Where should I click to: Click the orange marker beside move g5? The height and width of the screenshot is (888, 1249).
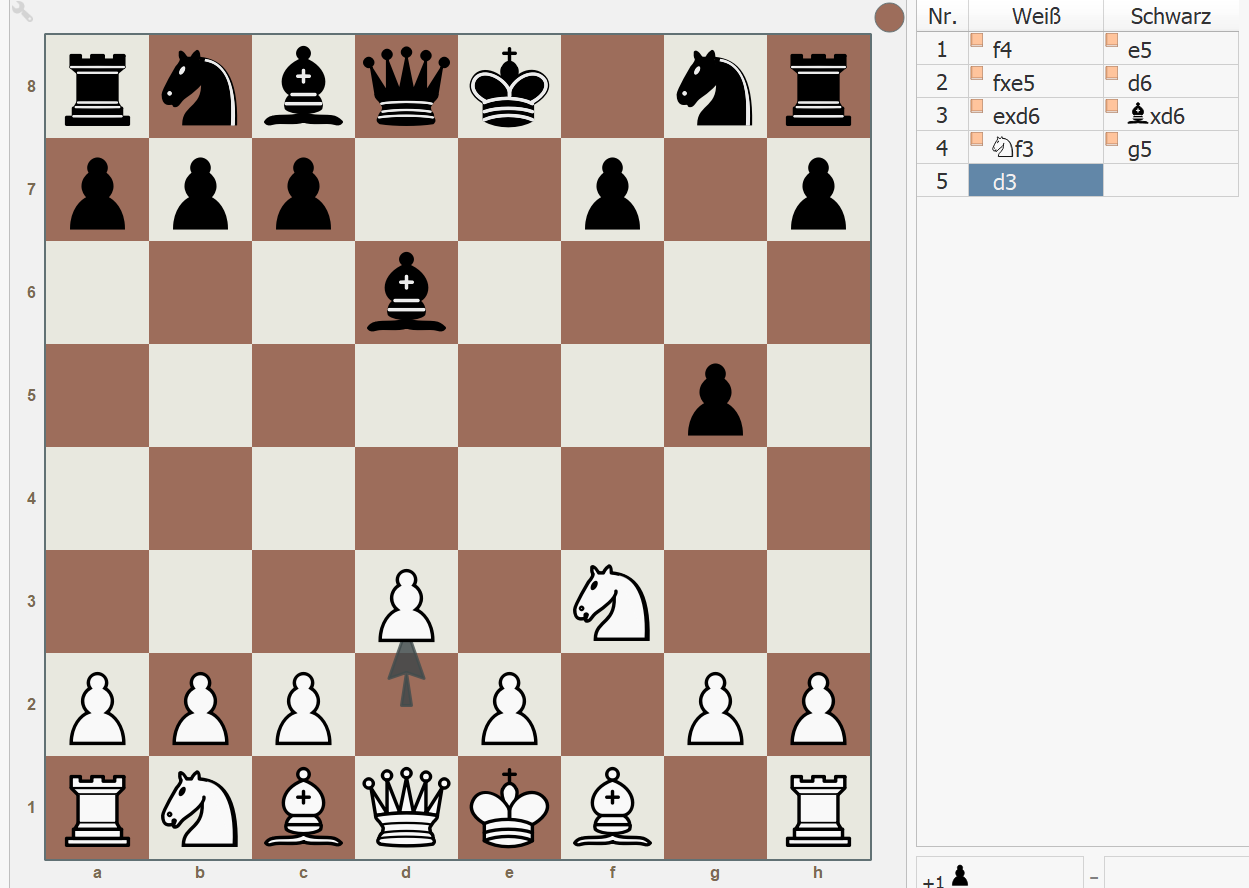tap(1111, 140)
